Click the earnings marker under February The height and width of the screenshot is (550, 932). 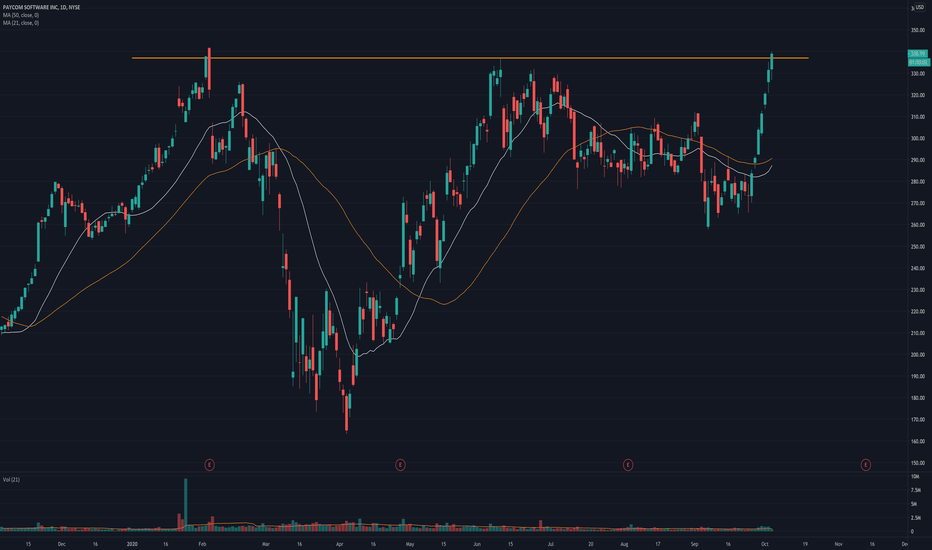pos(209,465)
